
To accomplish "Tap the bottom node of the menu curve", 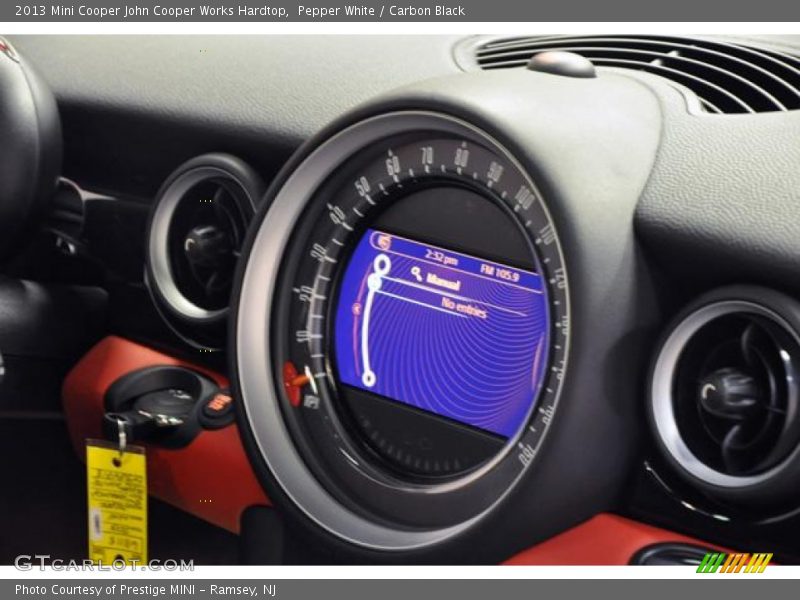I will click(368, 376).
